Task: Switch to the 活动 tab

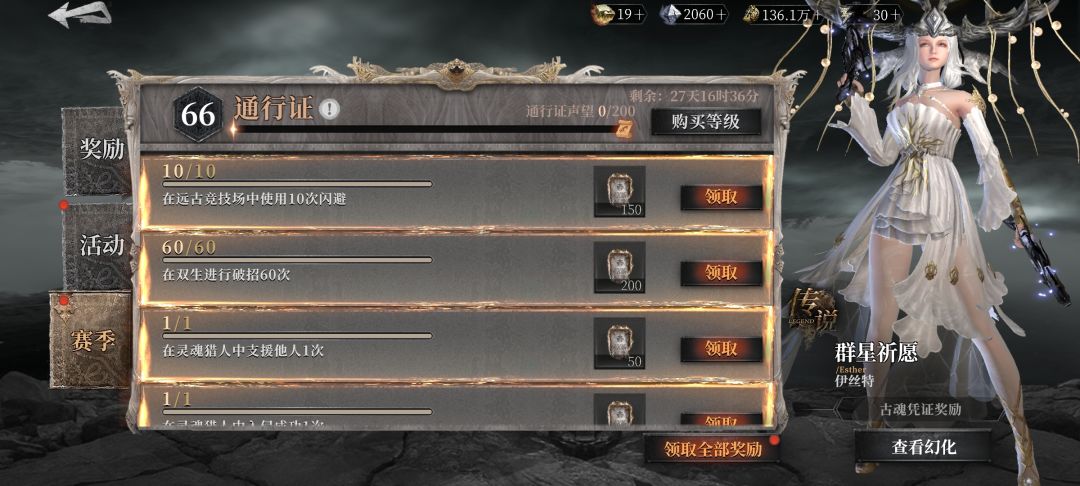Action: pos(100,246)
